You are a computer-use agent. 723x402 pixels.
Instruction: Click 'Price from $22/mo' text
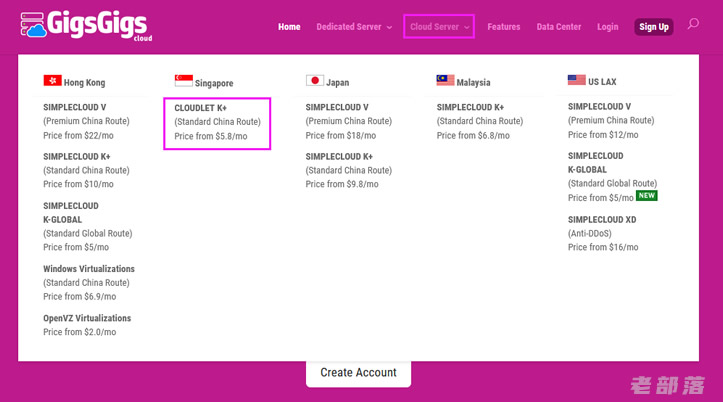[x=78, y=136]
